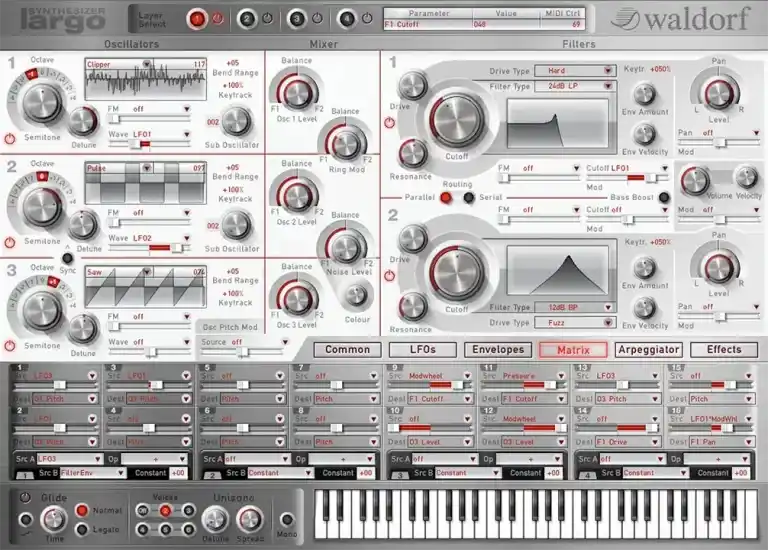Click Oscillator 1 Sub Oscillator knob
The image size is (768, 550).
236,122
